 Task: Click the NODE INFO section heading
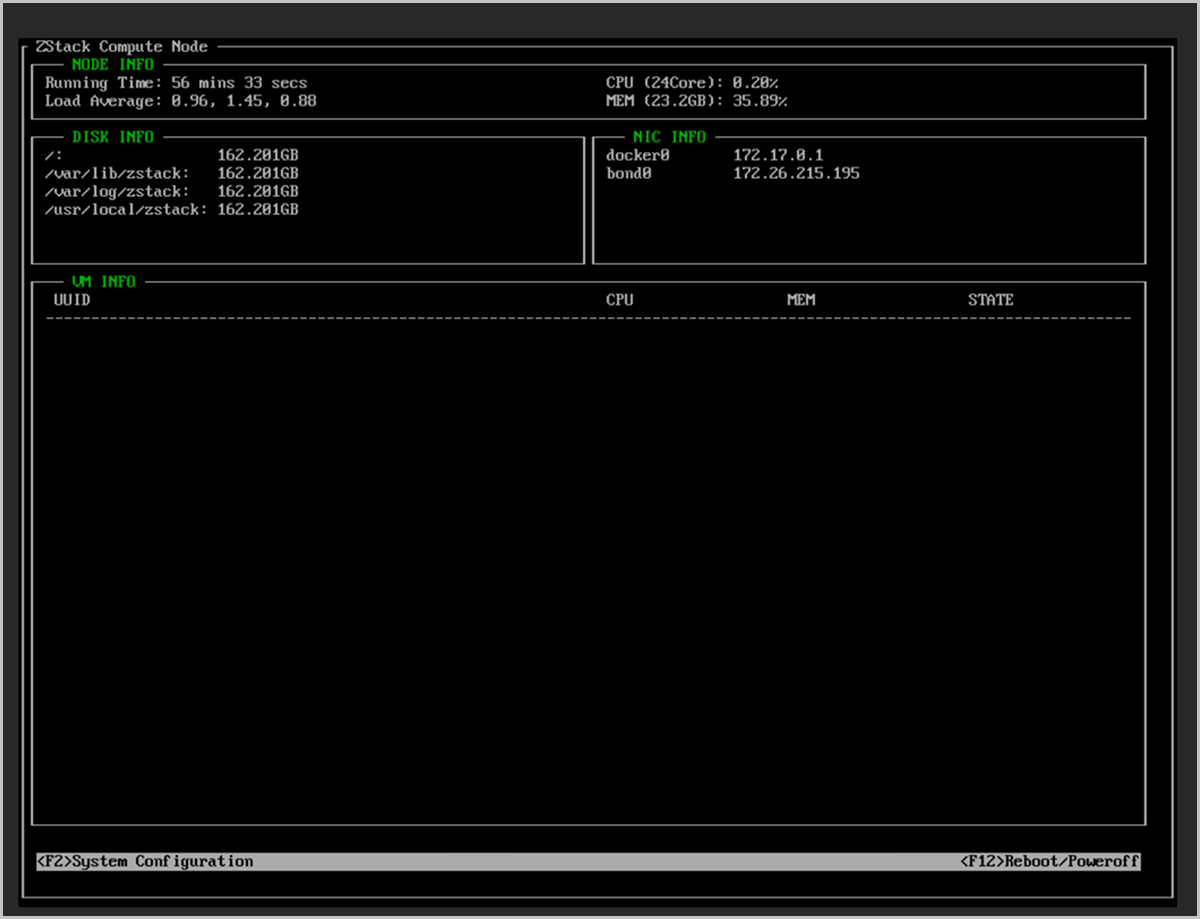[x=113, y=65]
